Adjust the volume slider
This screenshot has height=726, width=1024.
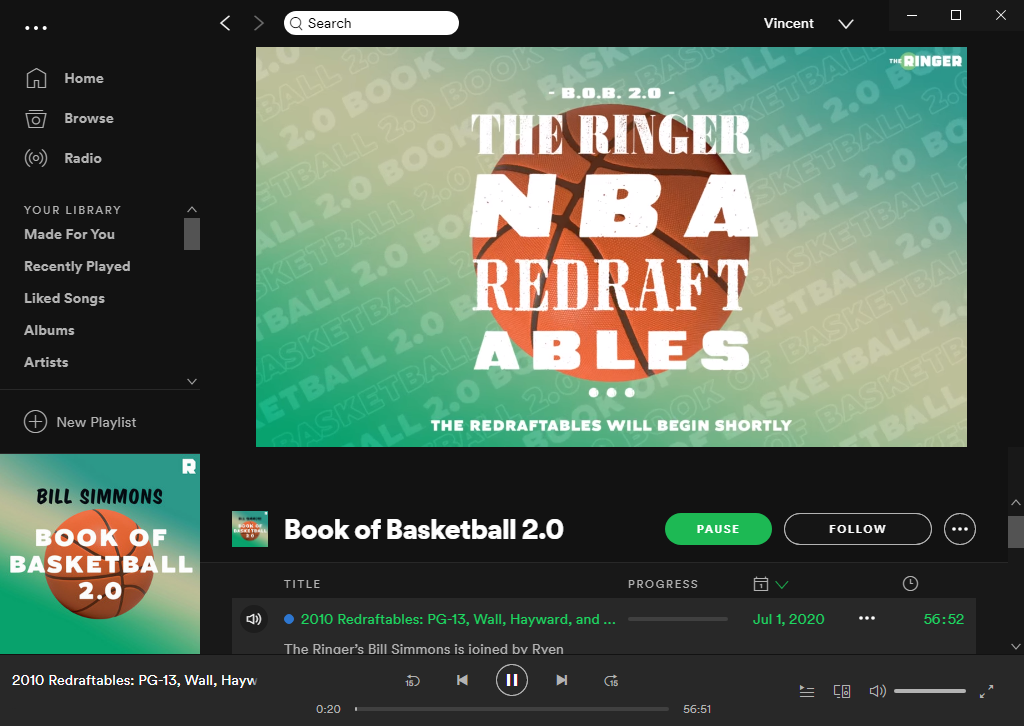[930, 691]
